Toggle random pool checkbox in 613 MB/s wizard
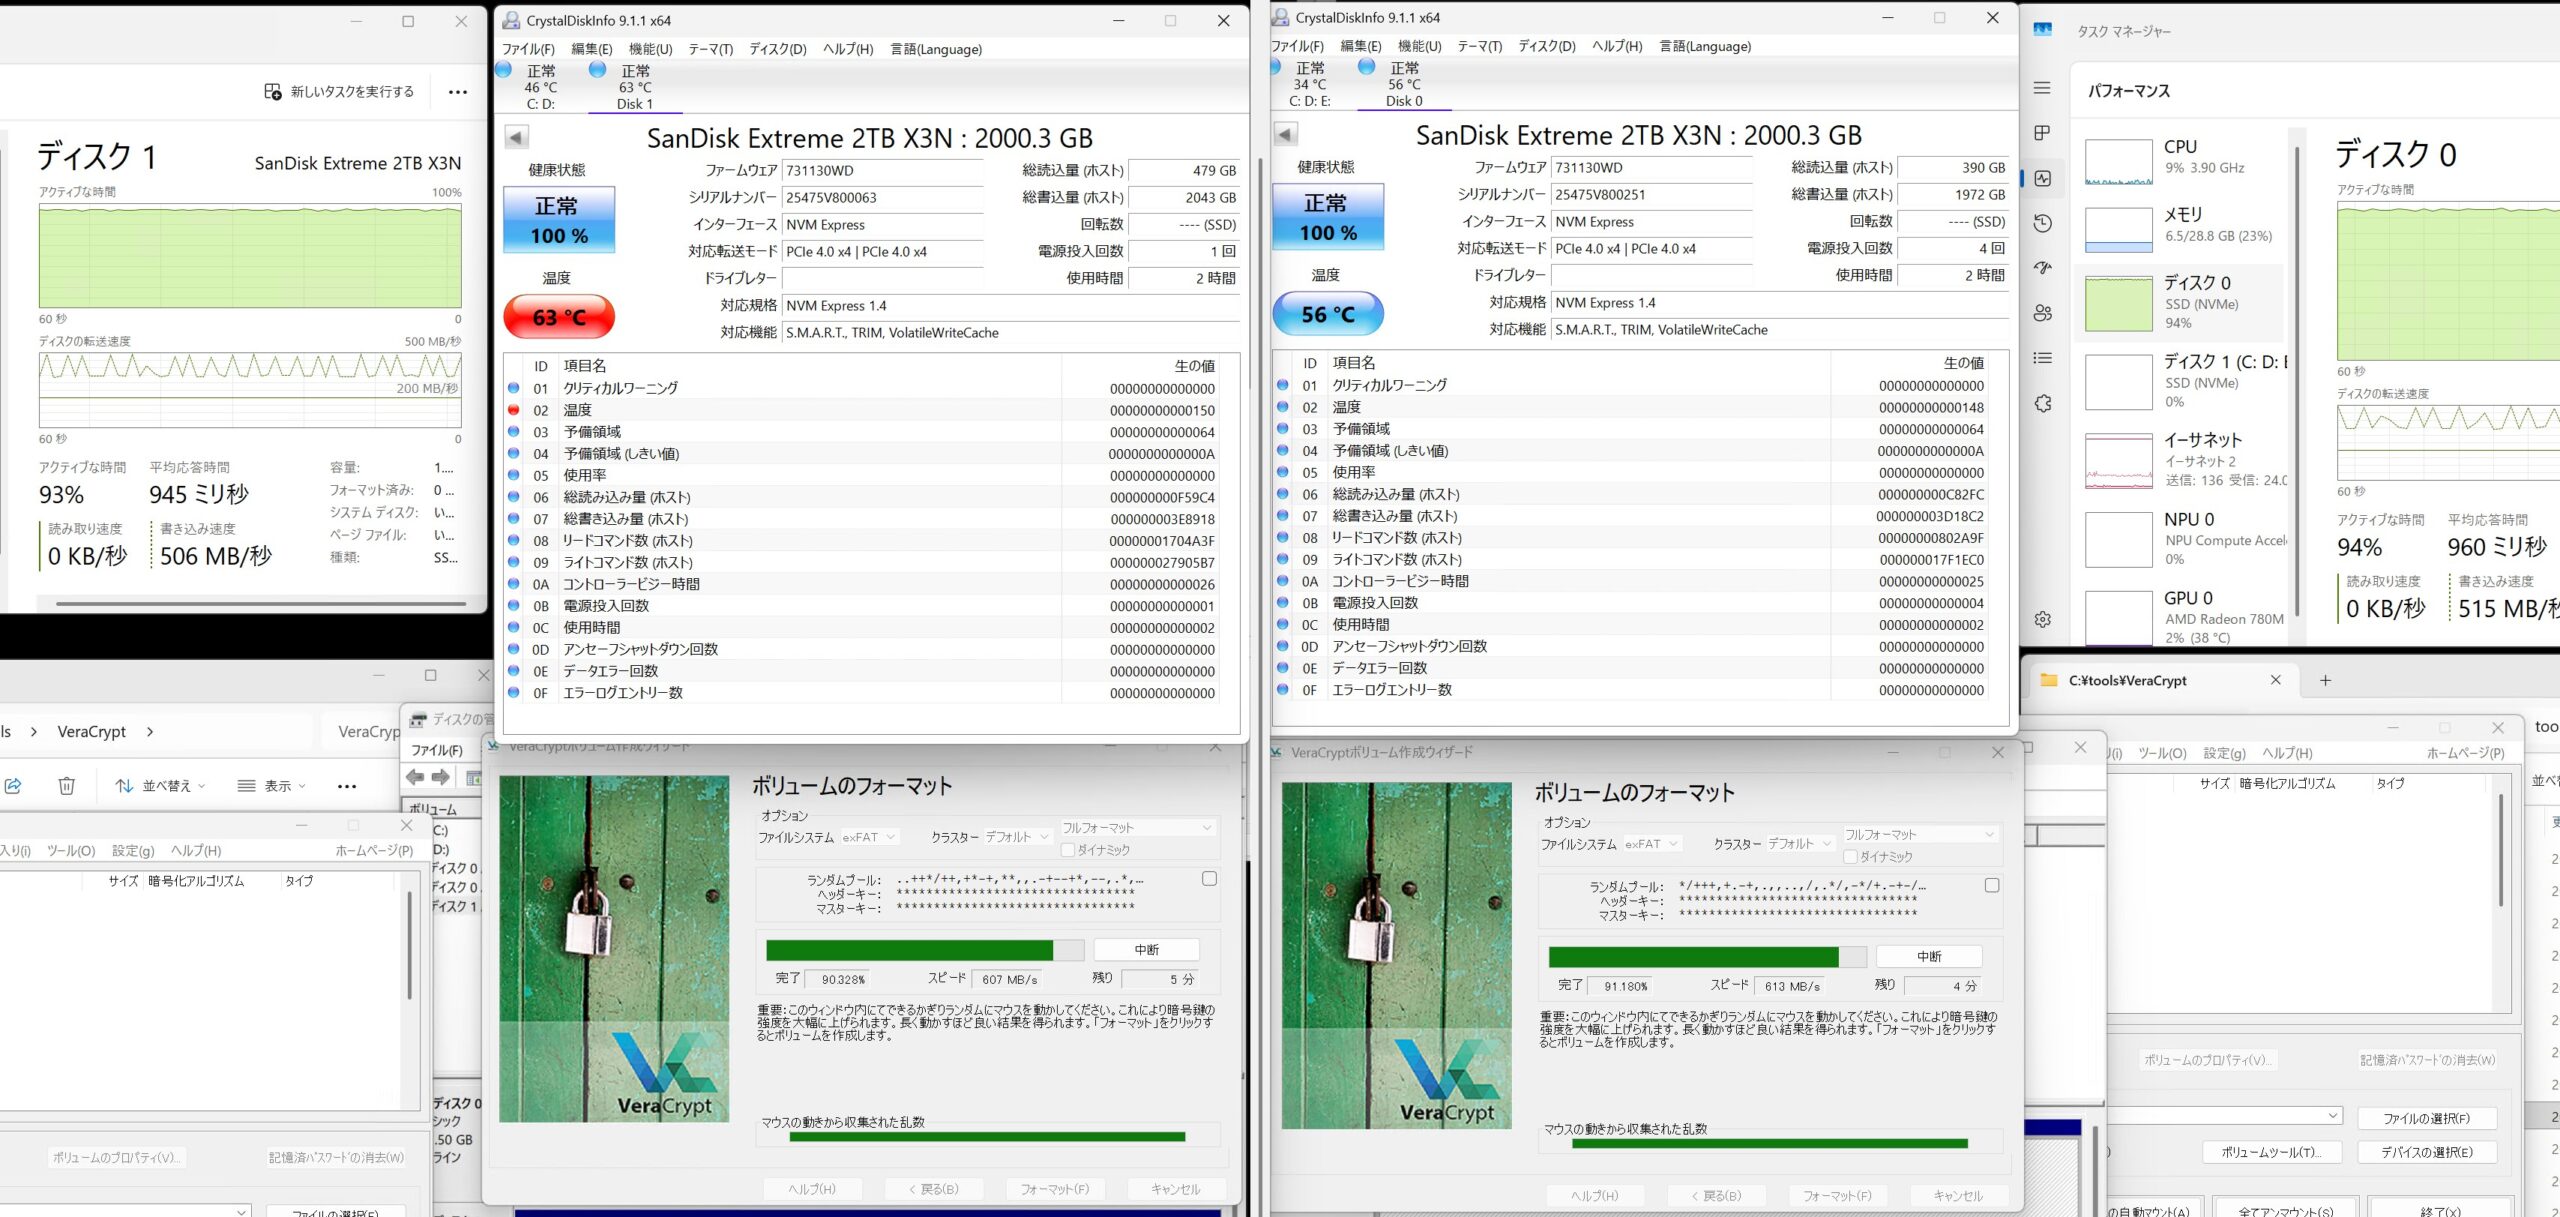2560x1217 pixels. 1992,886
